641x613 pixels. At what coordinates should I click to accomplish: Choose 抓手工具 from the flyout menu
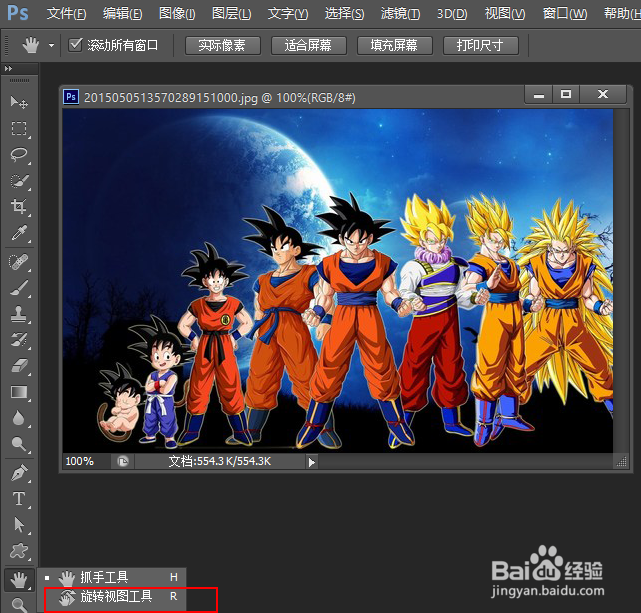click(112, 577)
